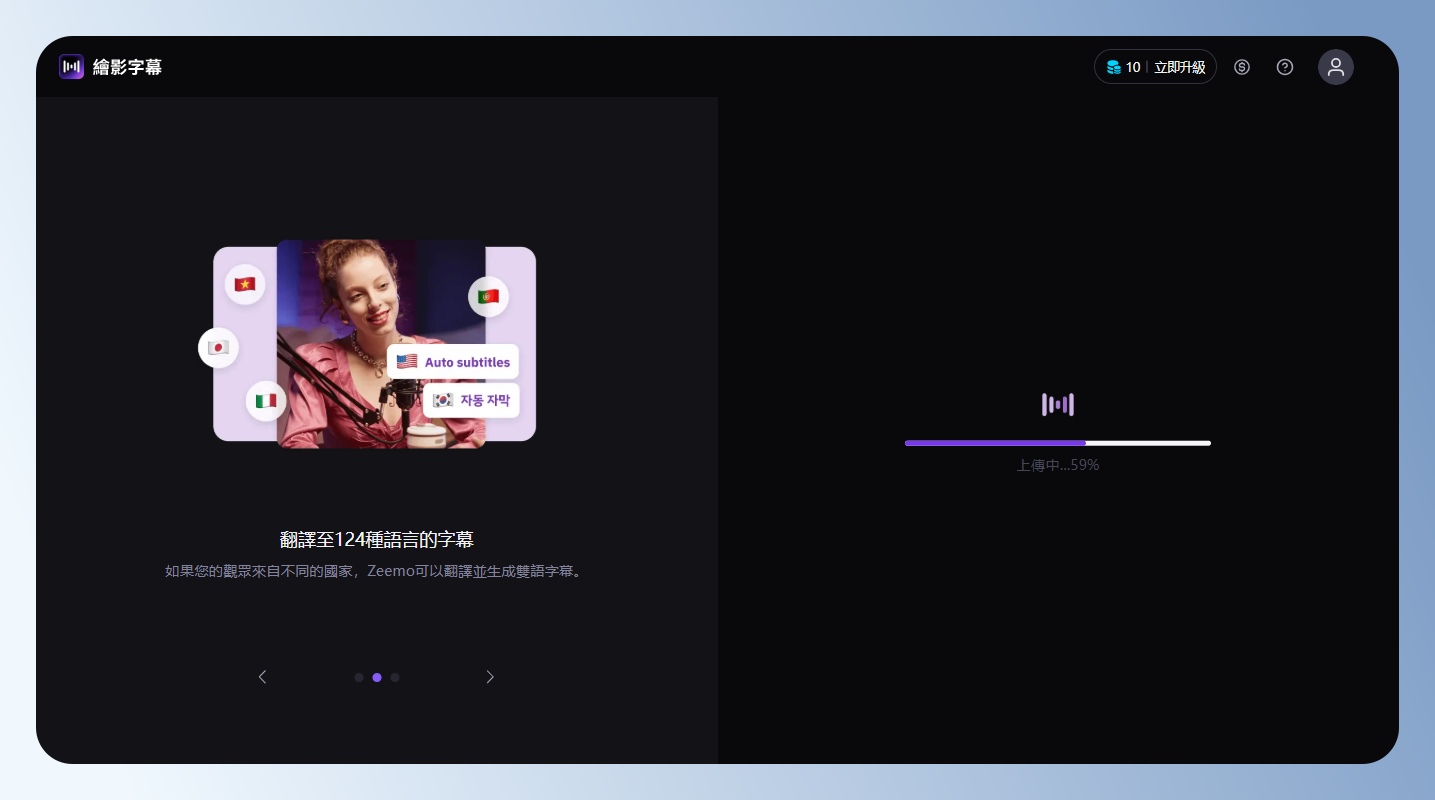
Task: Click the Japan flag icon
Action: pyautogui.click(x=218, y=348)
